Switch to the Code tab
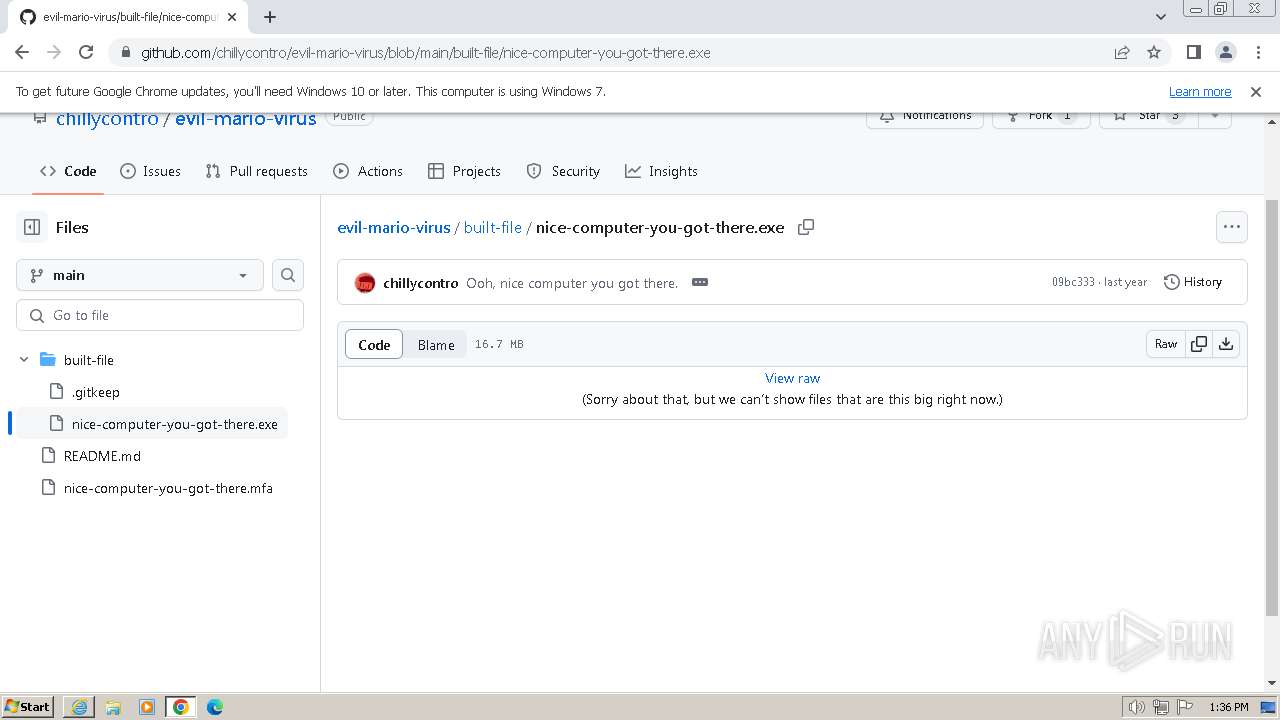This screenshot has width=1280, height=720. pyautogui.click(x=68, y=171)
